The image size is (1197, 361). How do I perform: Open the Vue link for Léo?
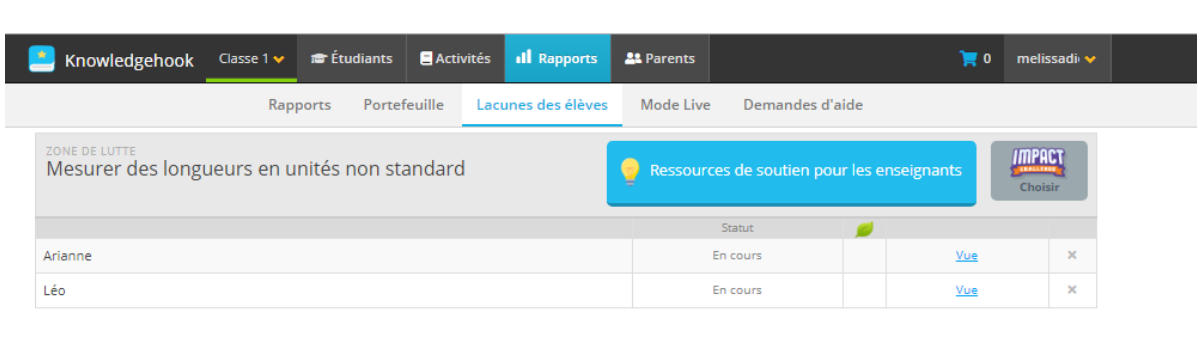(966, 290)
